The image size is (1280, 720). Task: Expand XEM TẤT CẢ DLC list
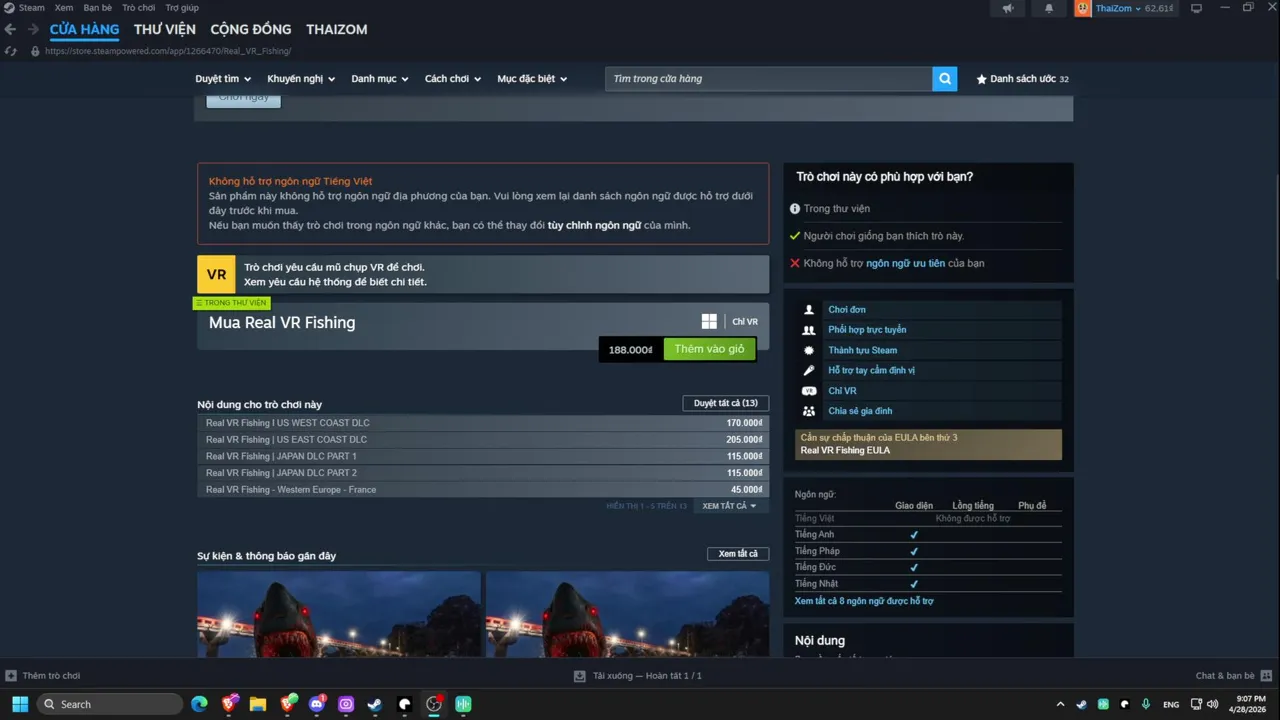729,506
